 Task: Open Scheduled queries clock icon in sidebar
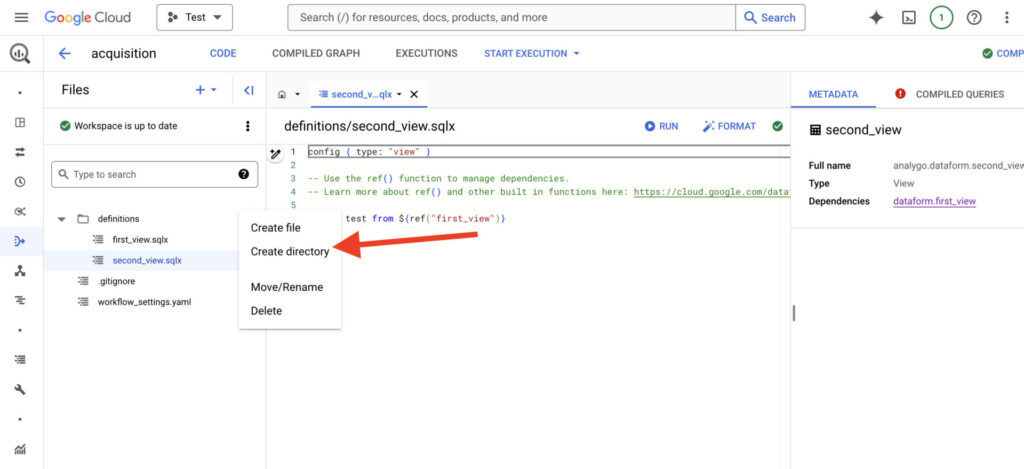pos(20,182)
